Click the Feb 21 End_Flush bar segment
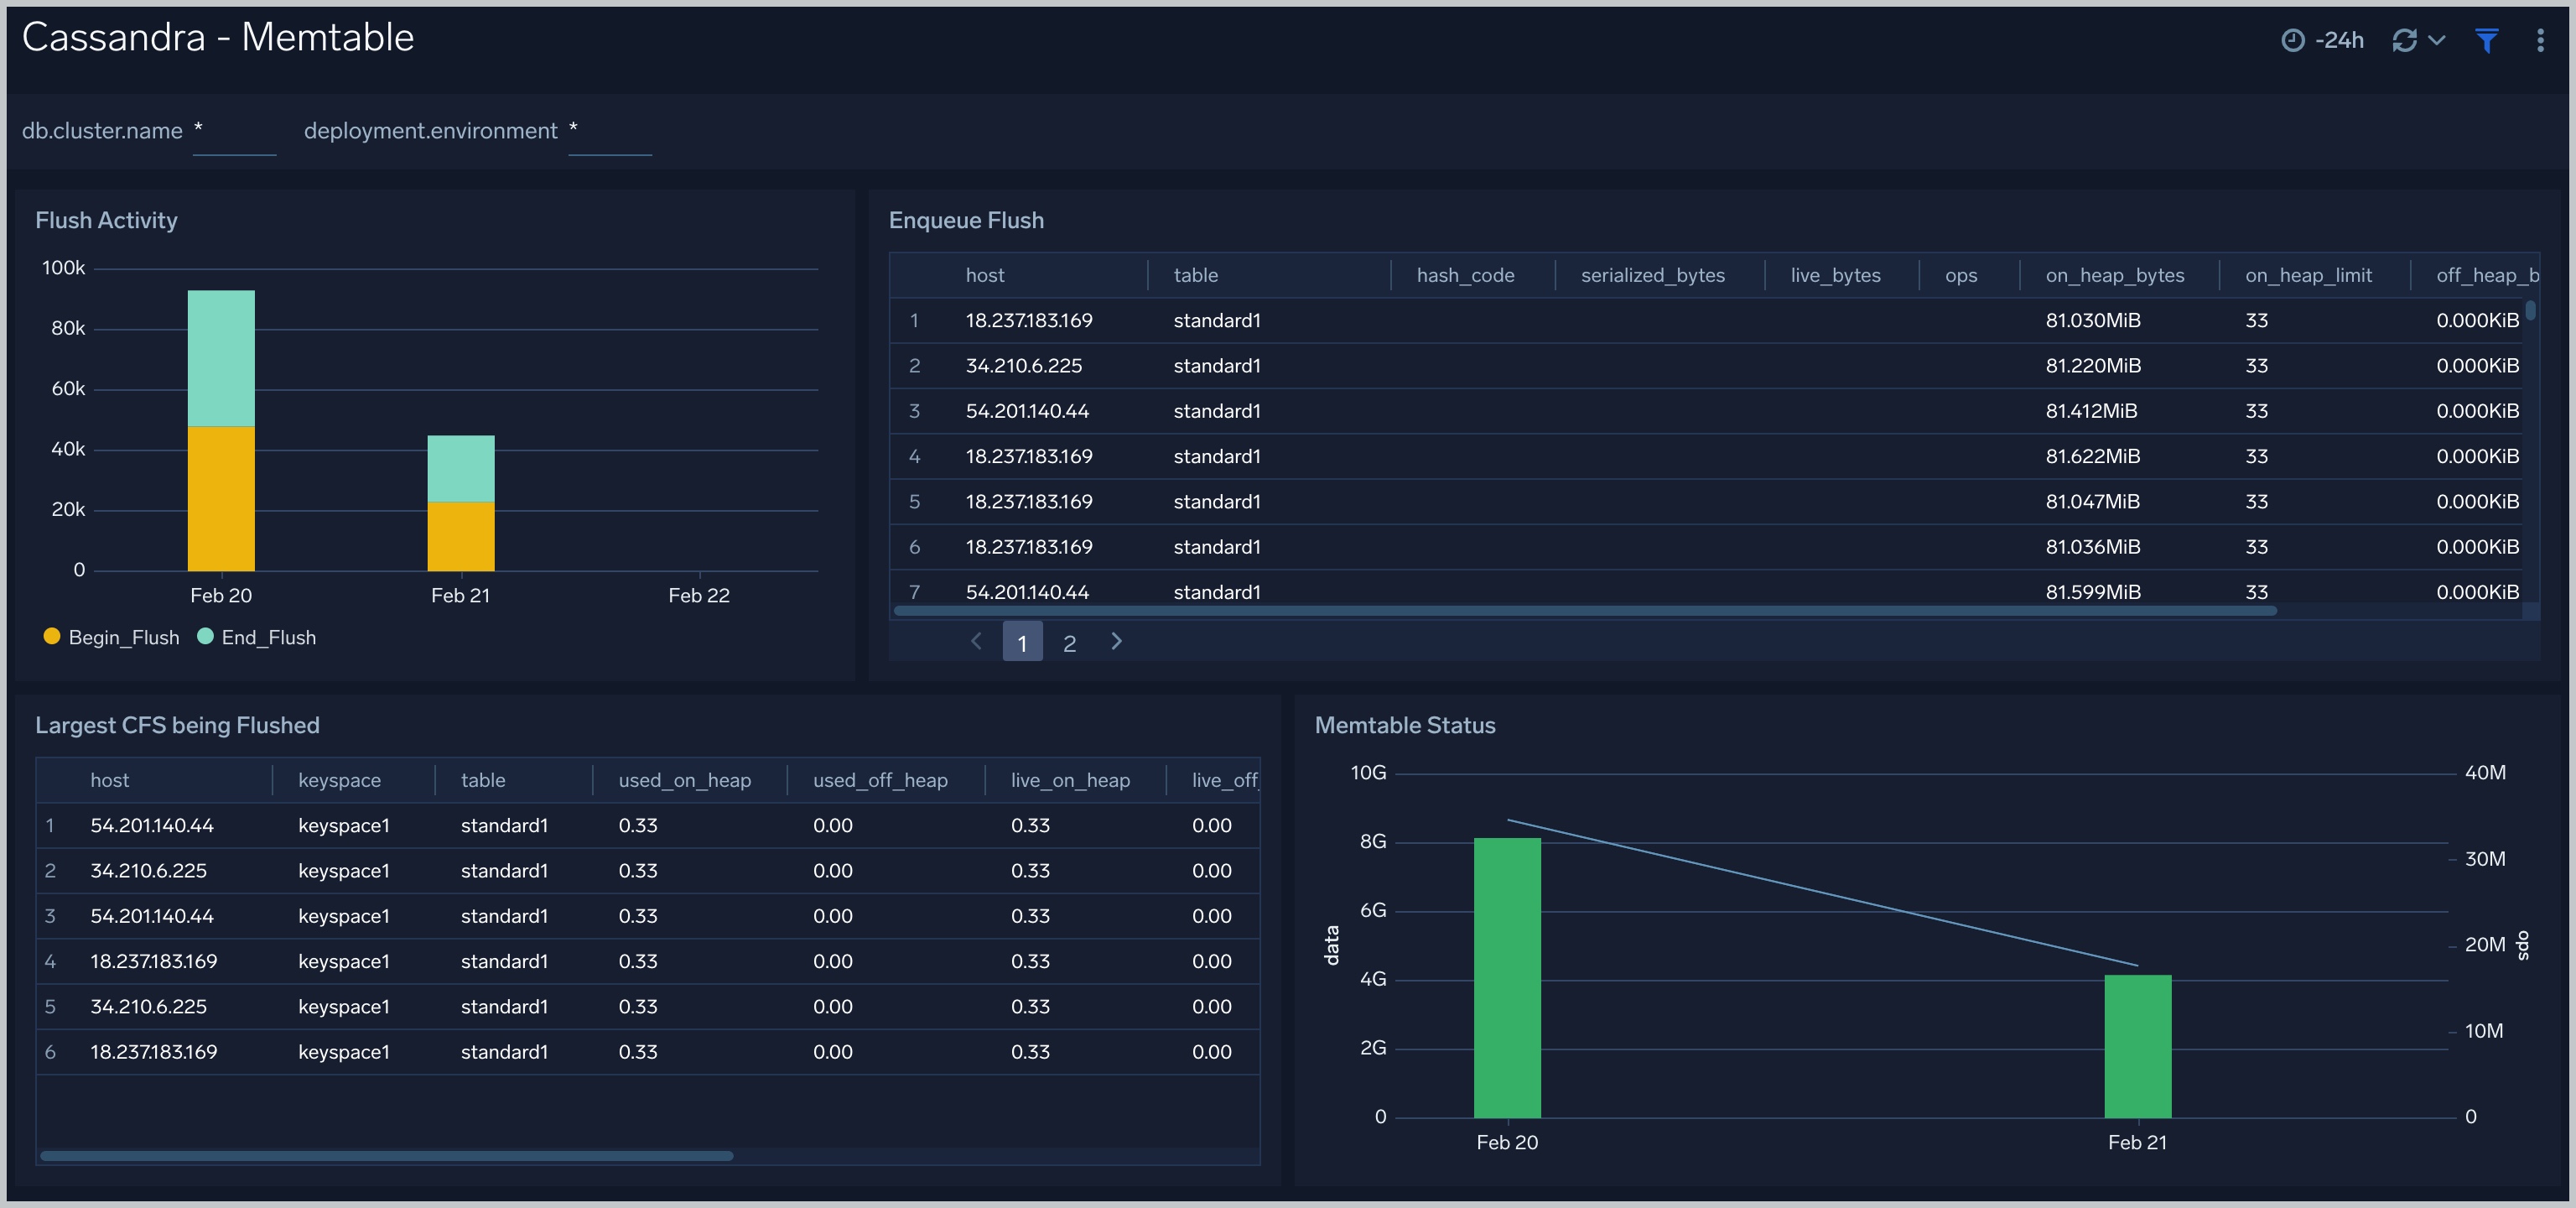The height and width of the screenshot is (1208, 2576). [461, 468]
